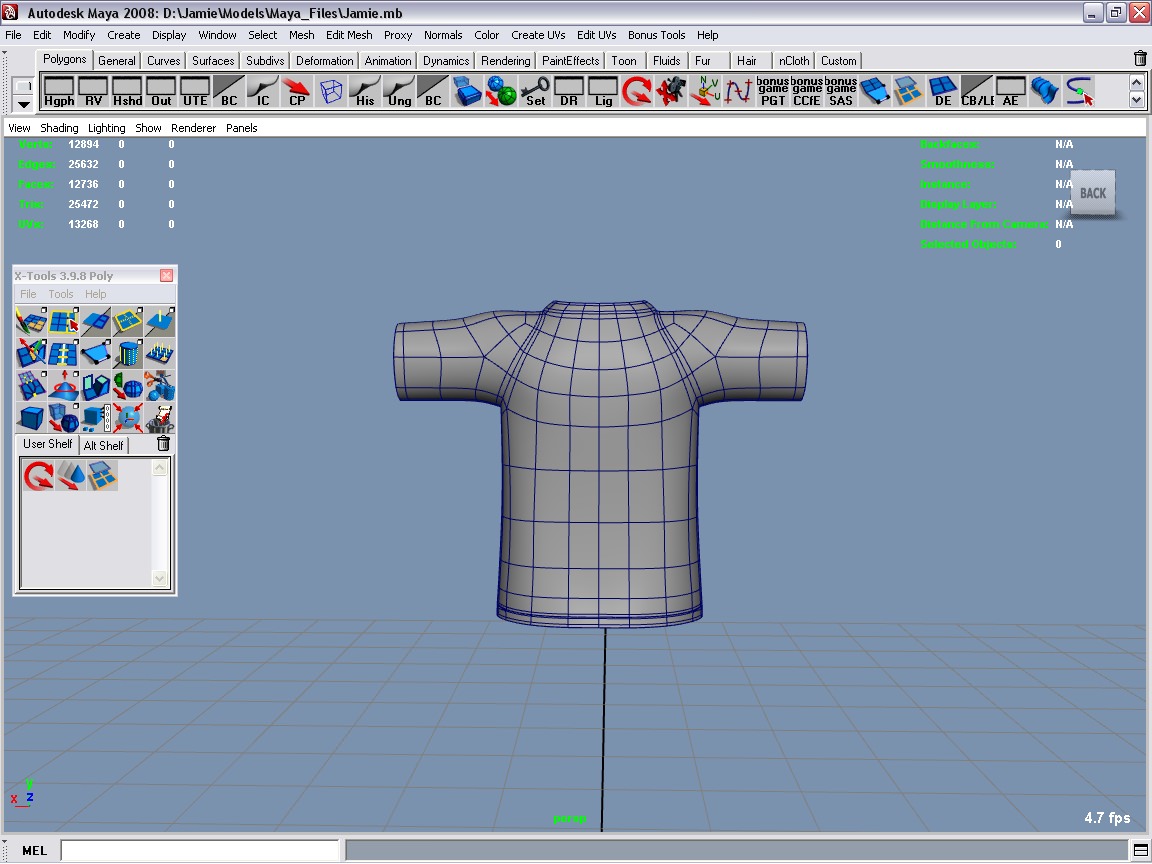
Task: Open the viewport Panels menu
Action: pos(242,128)
